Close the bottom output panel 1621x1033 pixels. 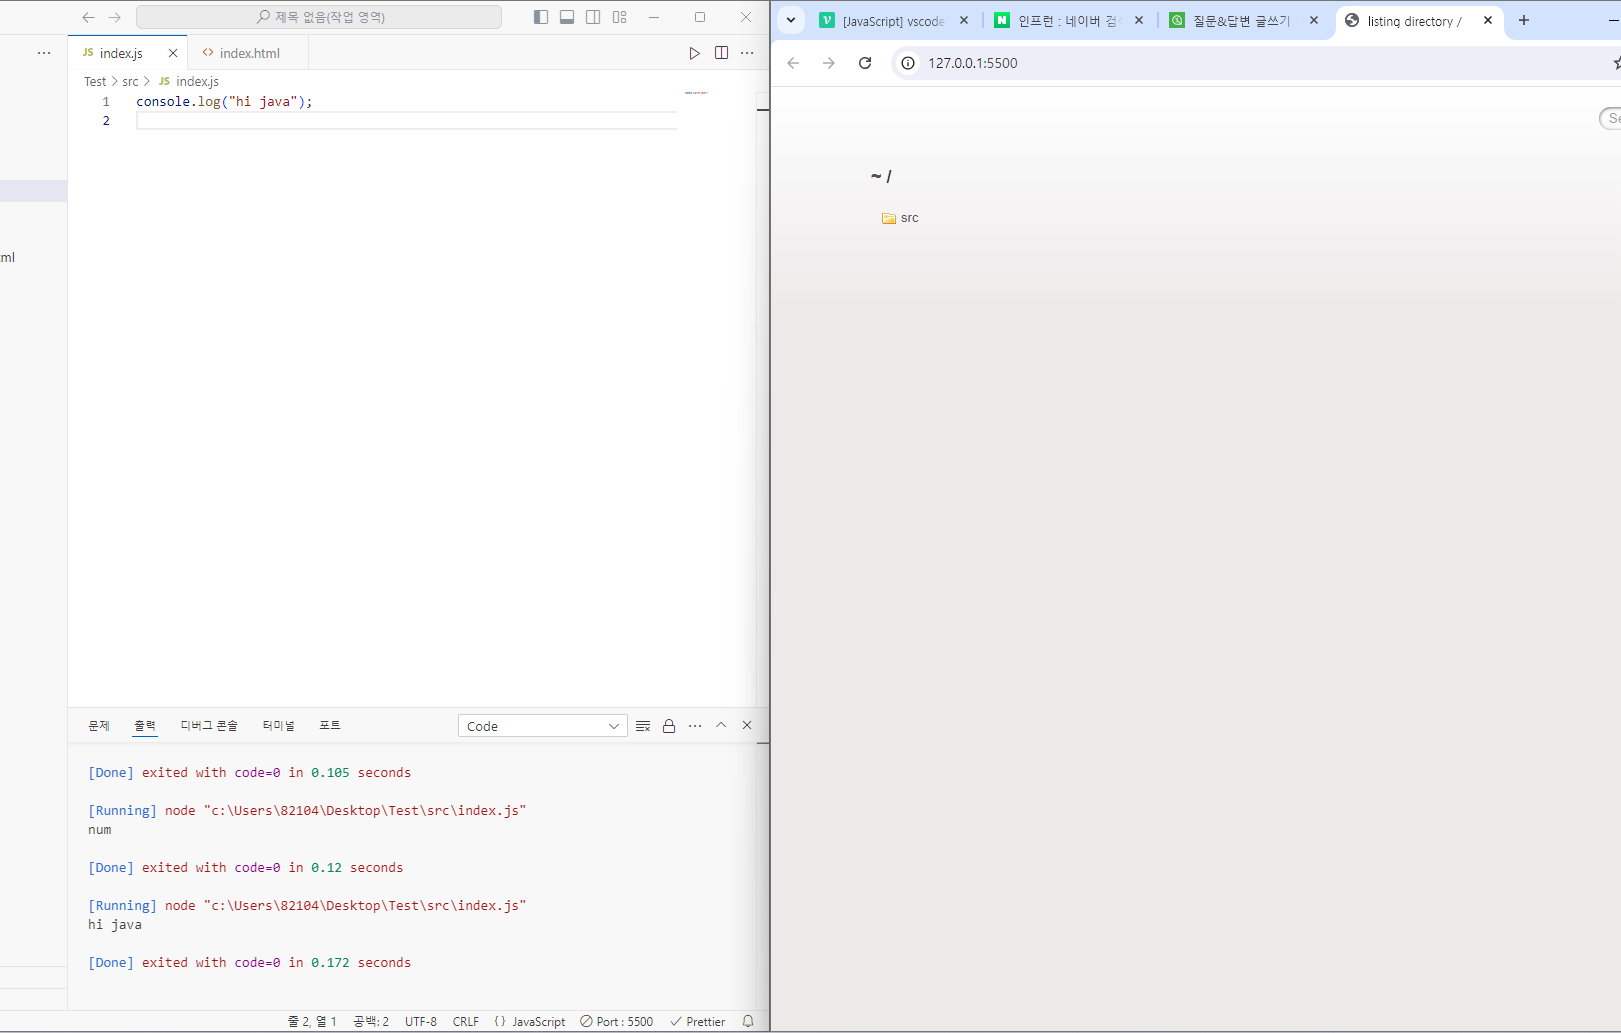pyautogui.click(x=747, y=725)
